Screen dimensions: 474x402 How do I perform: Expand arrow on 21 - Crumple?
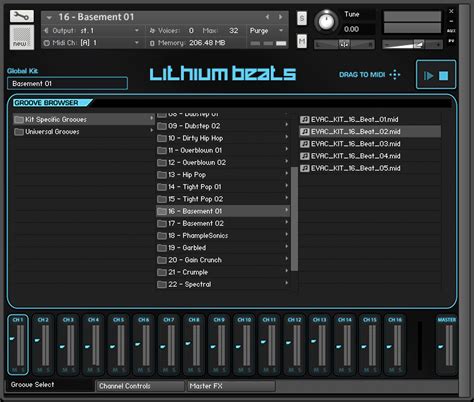click(286, 271)
